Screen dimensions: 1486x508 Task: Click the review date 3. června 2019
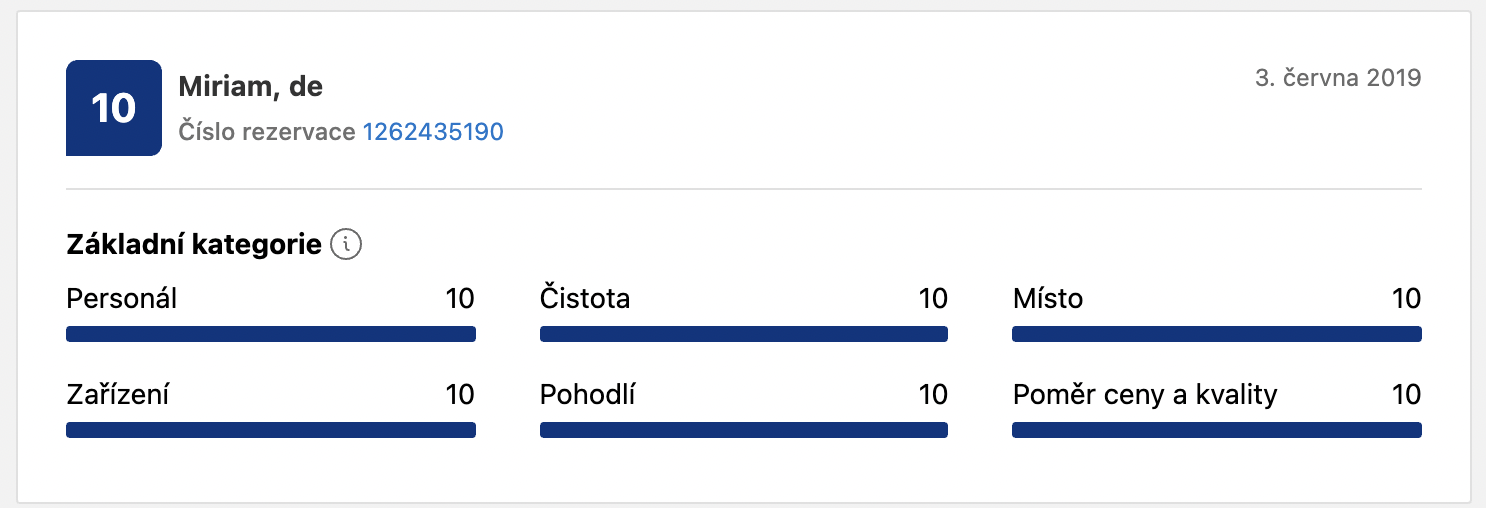1338,78
